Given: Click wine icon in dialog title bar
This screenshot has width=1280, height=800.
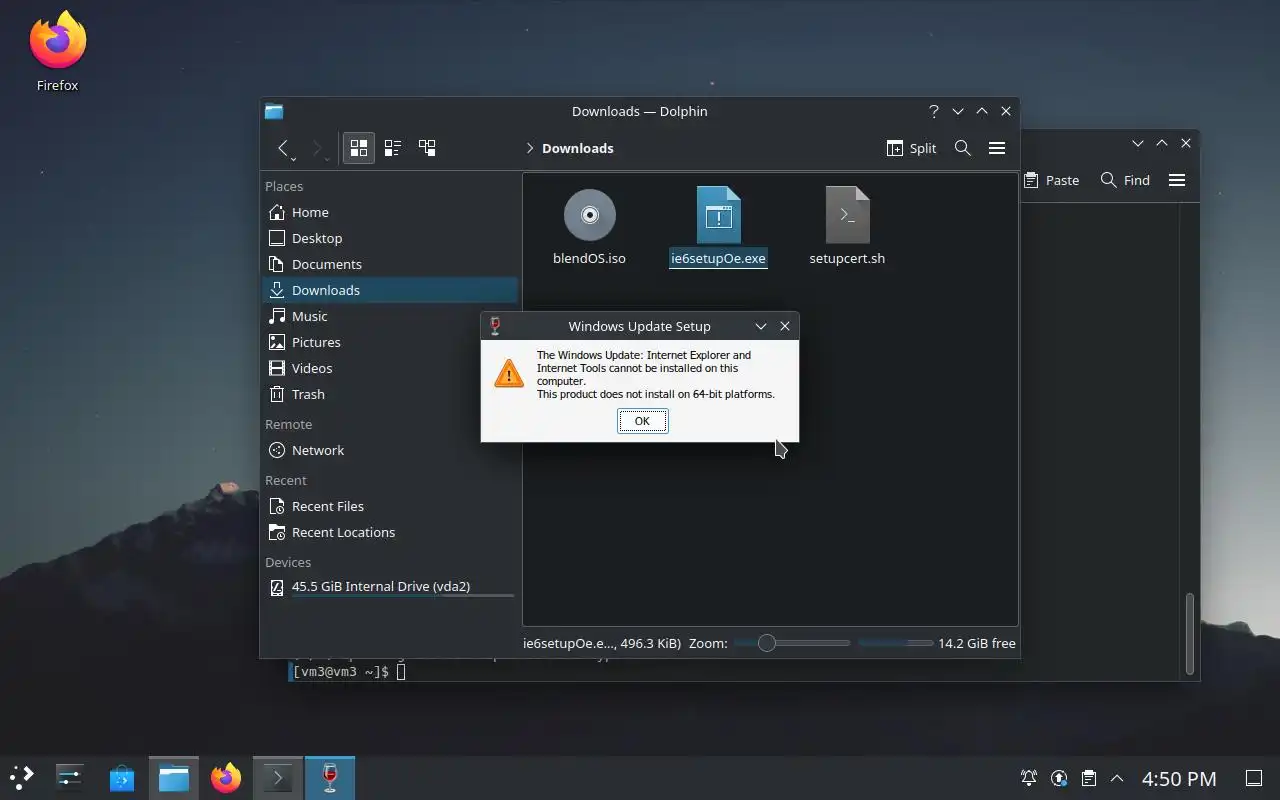Looking at the screenshot, I should pos(495,326).
